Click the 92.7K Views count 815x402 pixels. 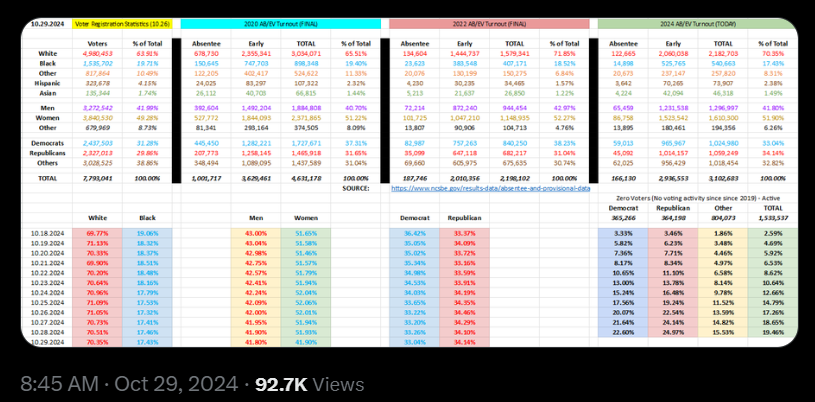coord(309,384)
